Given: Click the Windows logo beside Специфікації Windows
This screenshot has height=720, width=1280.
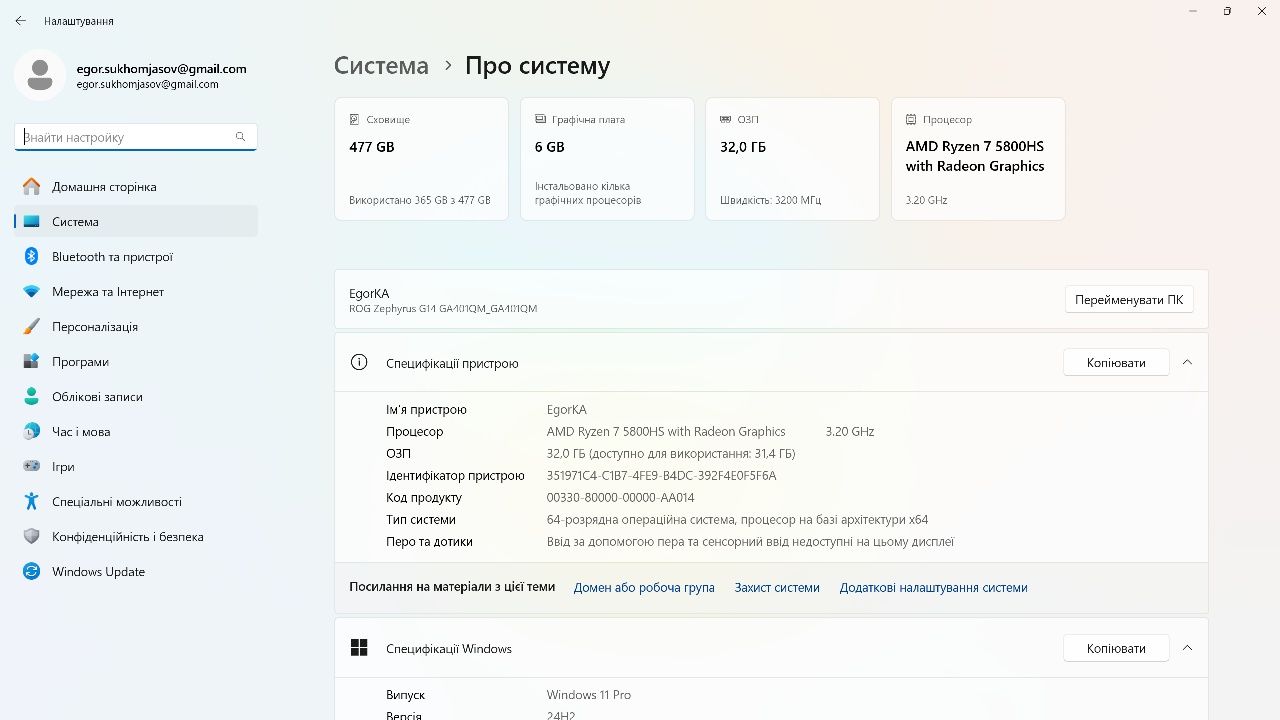Looking at the screenshot, I should [x=359, y=648].
